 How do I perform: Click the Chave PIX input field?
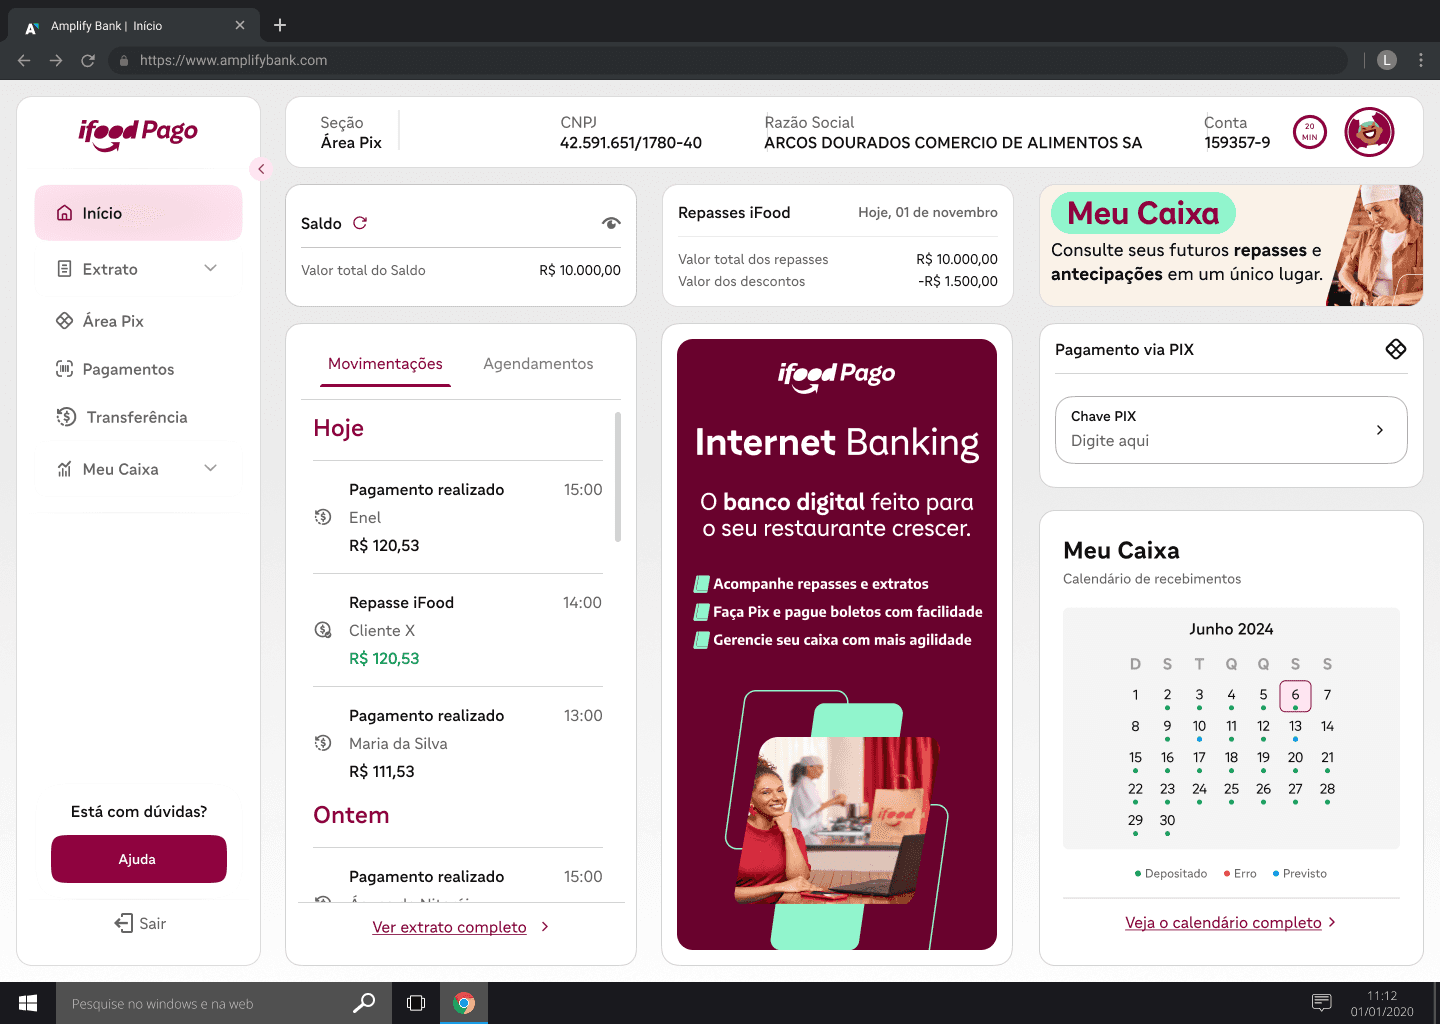[1231, 430]
